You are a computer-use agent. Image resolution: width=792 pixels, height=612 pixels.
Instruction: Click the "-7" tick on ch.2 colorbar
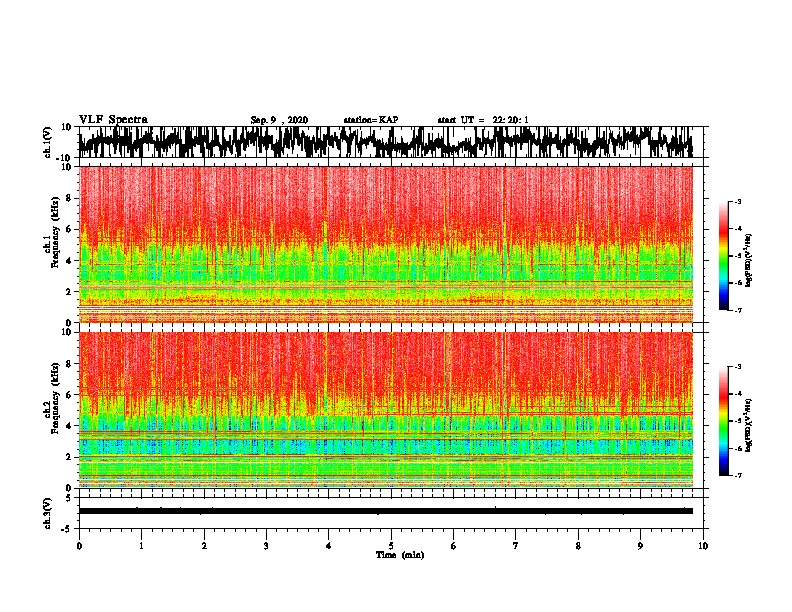pyautogui.click(x=737, y=475)
